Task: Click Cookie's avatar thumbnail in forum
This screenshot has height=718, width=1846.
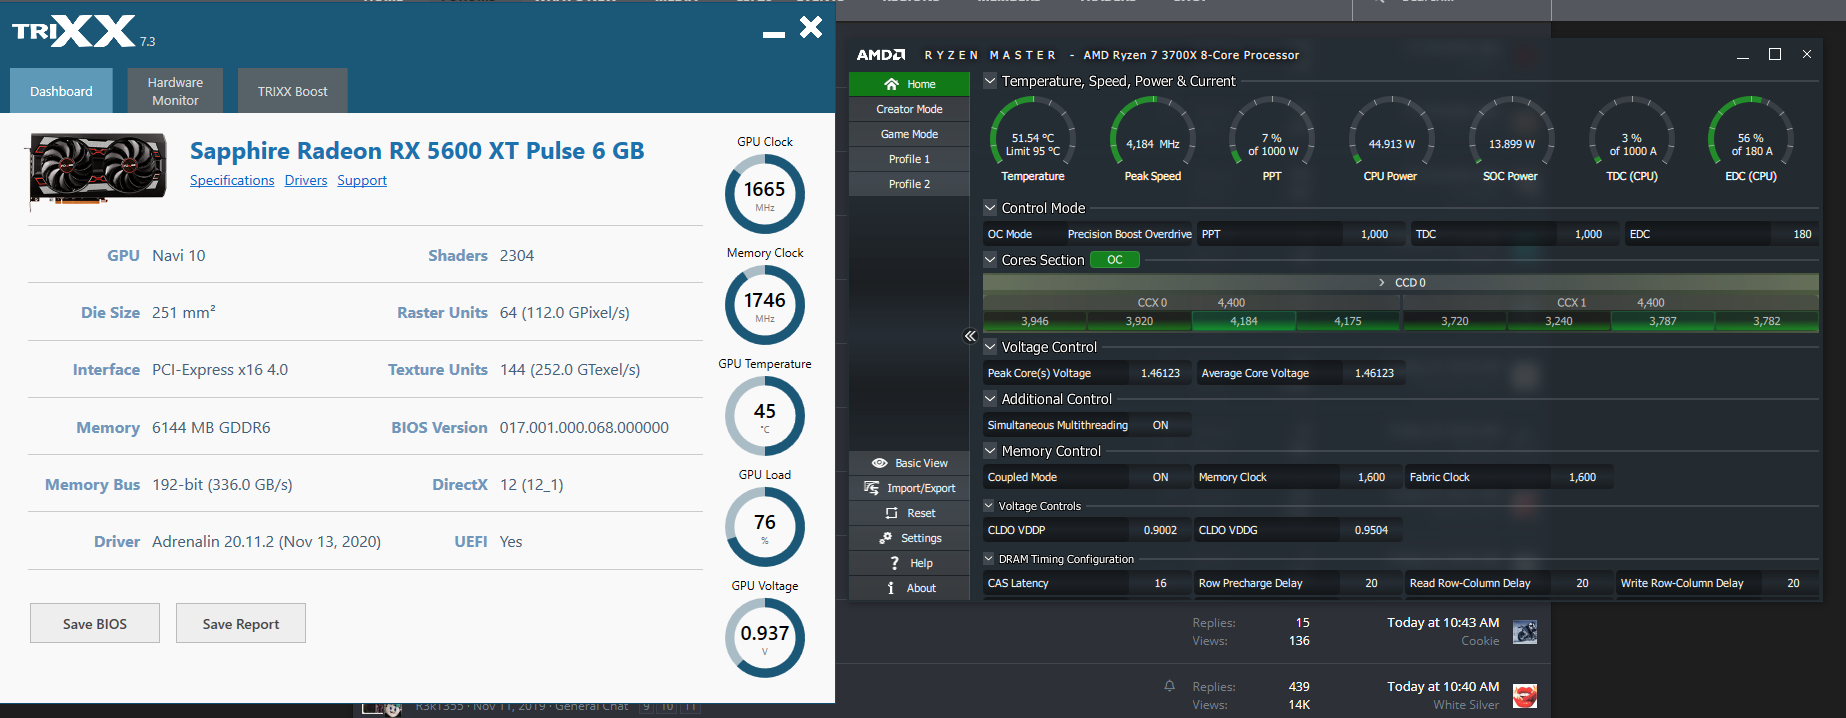Action: (x=1525, y=632)
